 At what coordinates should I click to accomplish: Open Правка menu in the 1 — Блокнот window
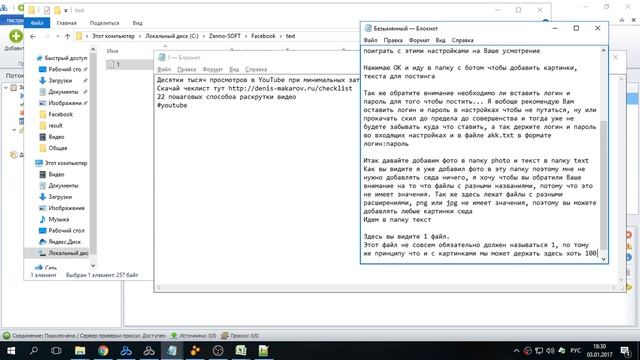pyautogui.click(x=187, y=70)
